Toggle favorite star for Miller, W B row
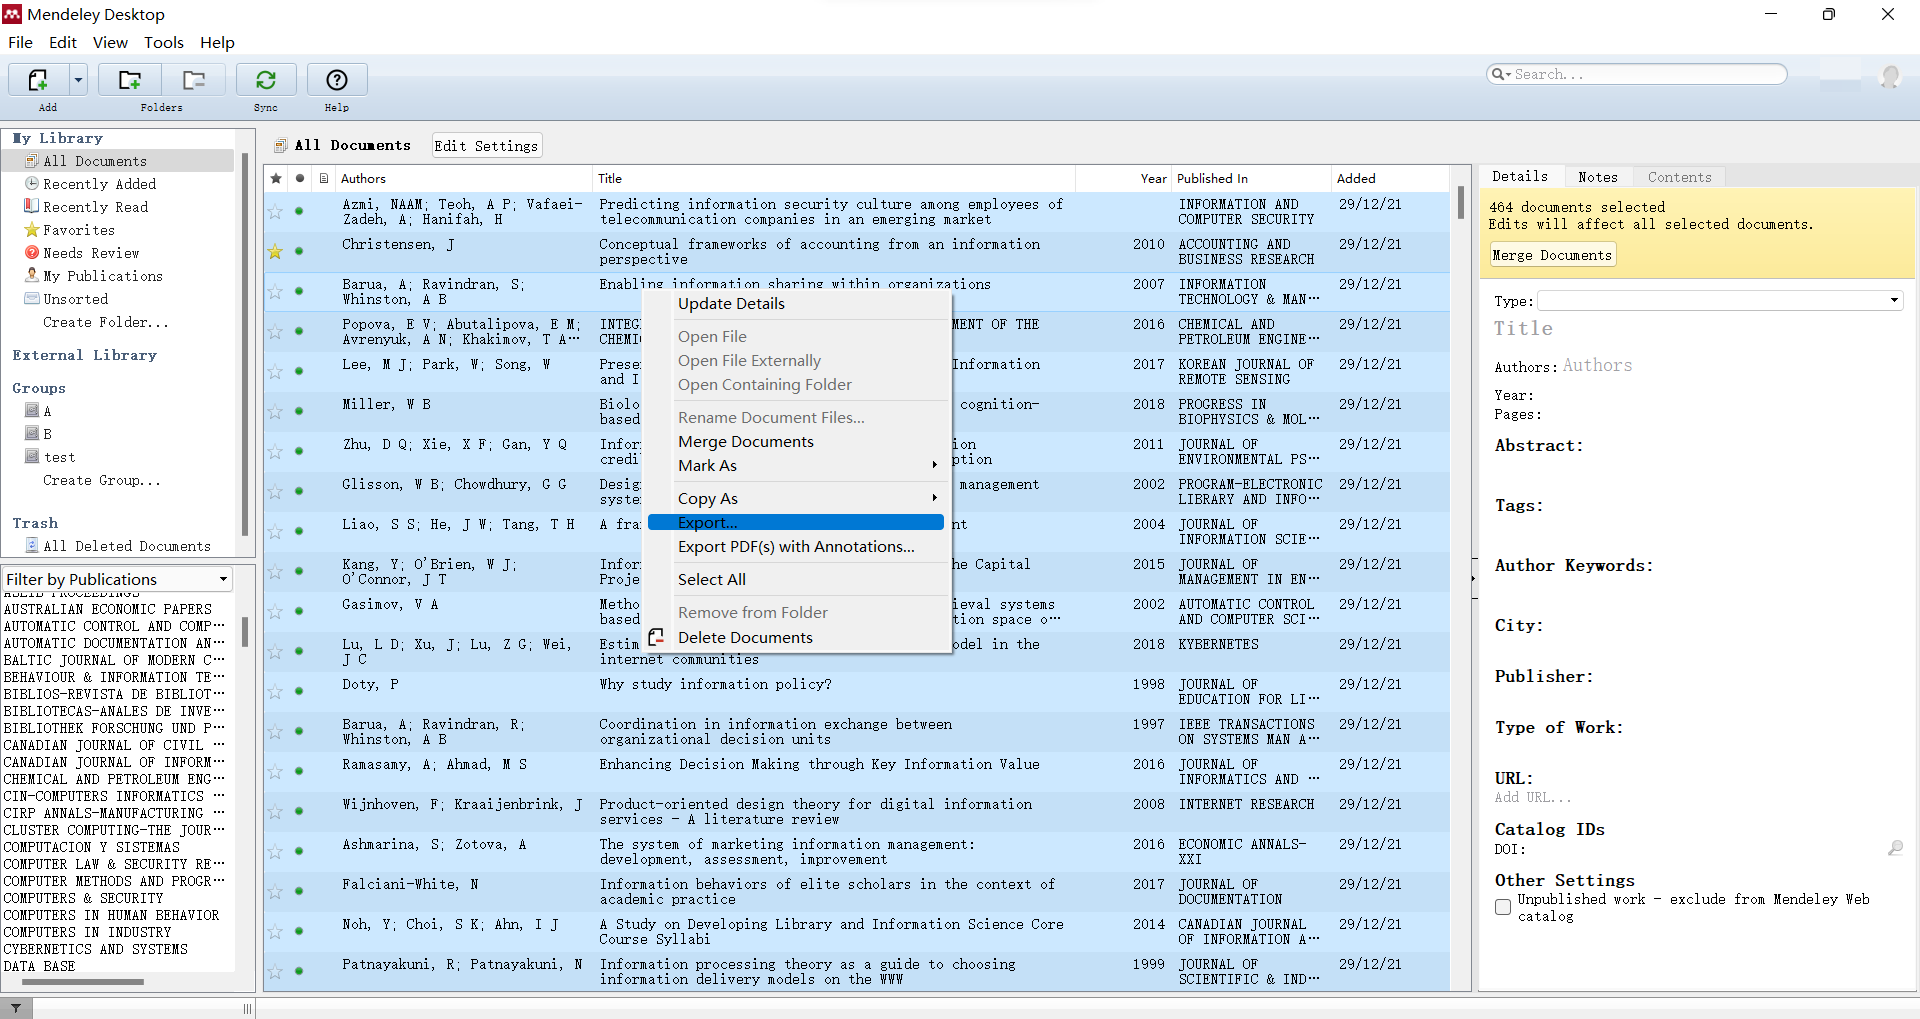 [275, 411]
